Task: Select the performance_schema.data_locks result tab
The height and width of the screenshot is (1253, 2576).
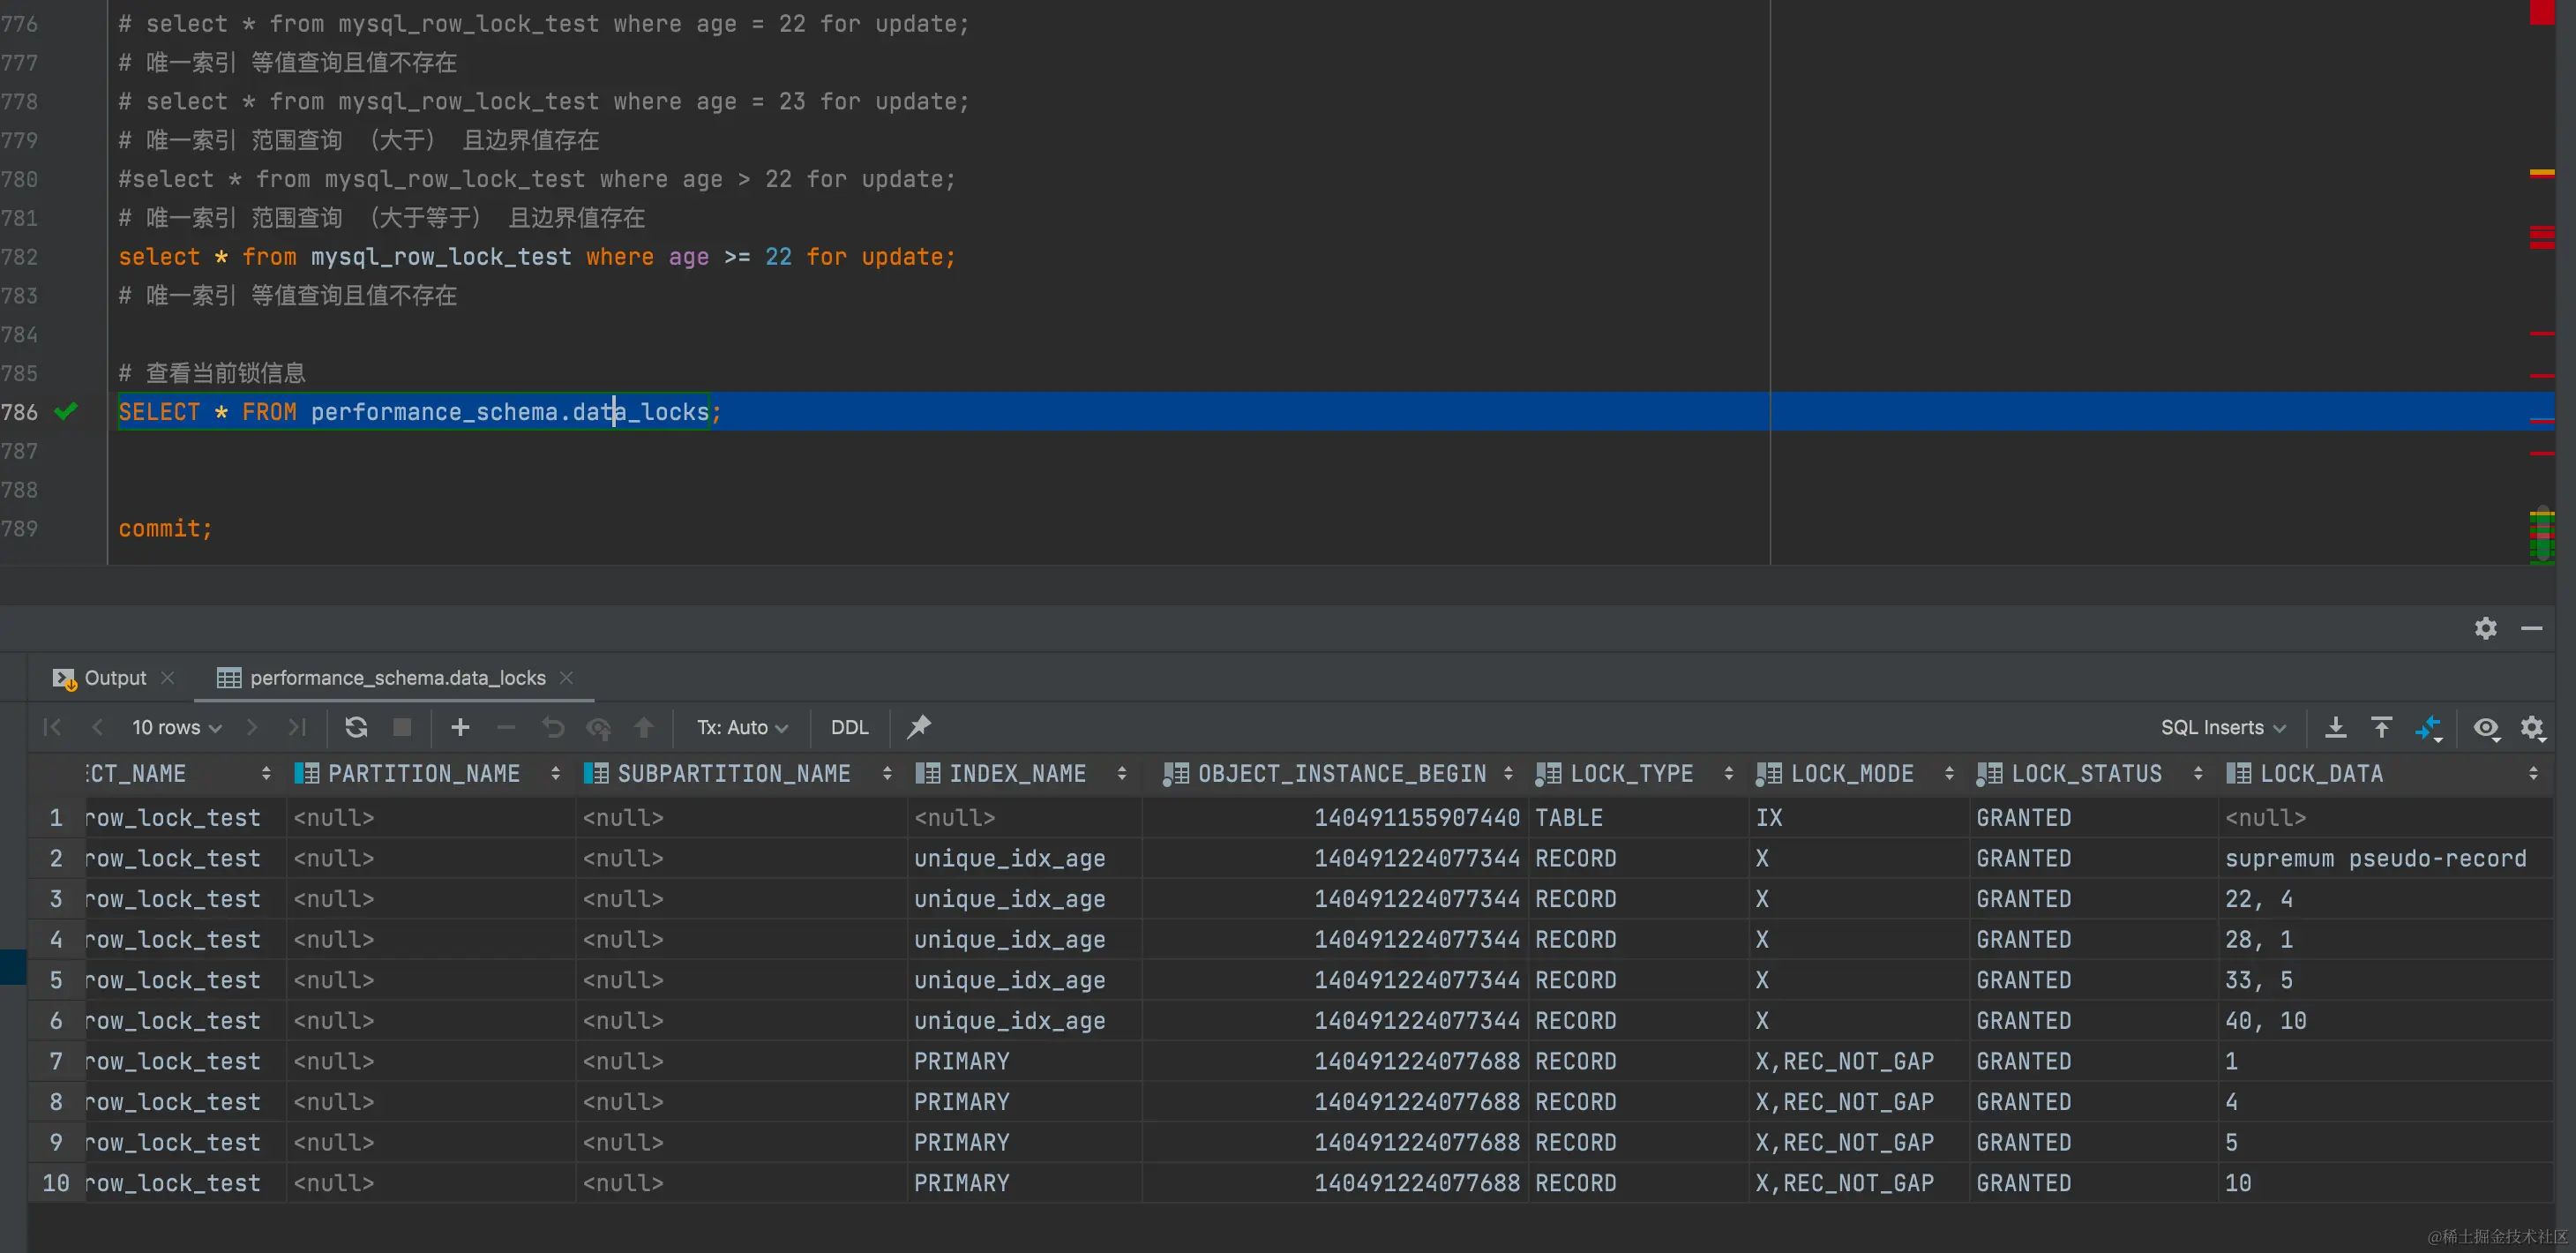Action: (x=396, y=677)
